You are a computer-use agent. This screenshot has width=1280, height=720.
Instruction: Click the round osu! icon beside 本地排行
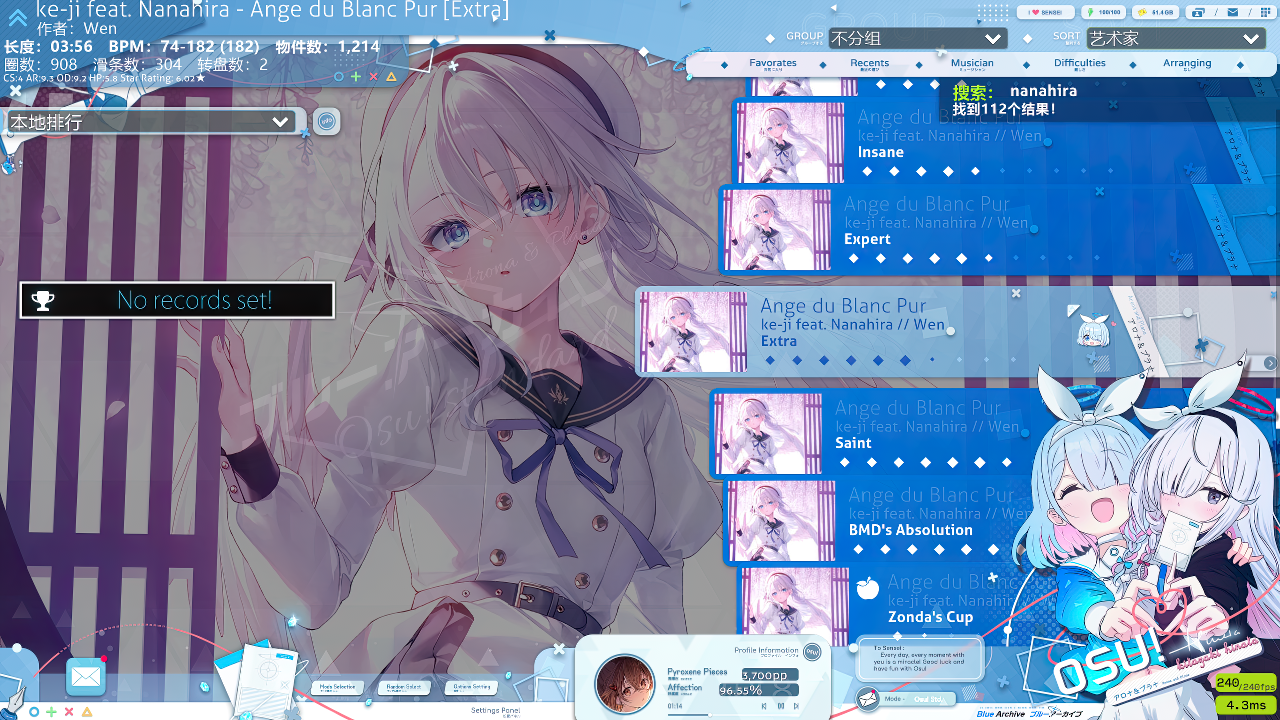click(327, 122)
